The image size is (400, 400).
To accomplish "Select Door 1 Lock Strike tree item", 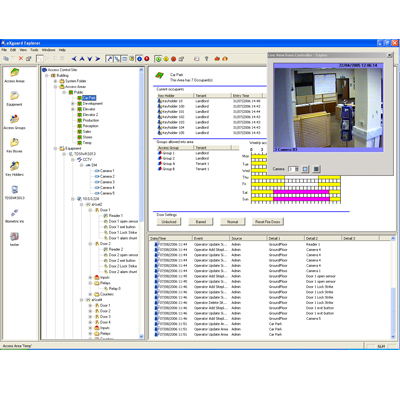I will pos(123,232).
